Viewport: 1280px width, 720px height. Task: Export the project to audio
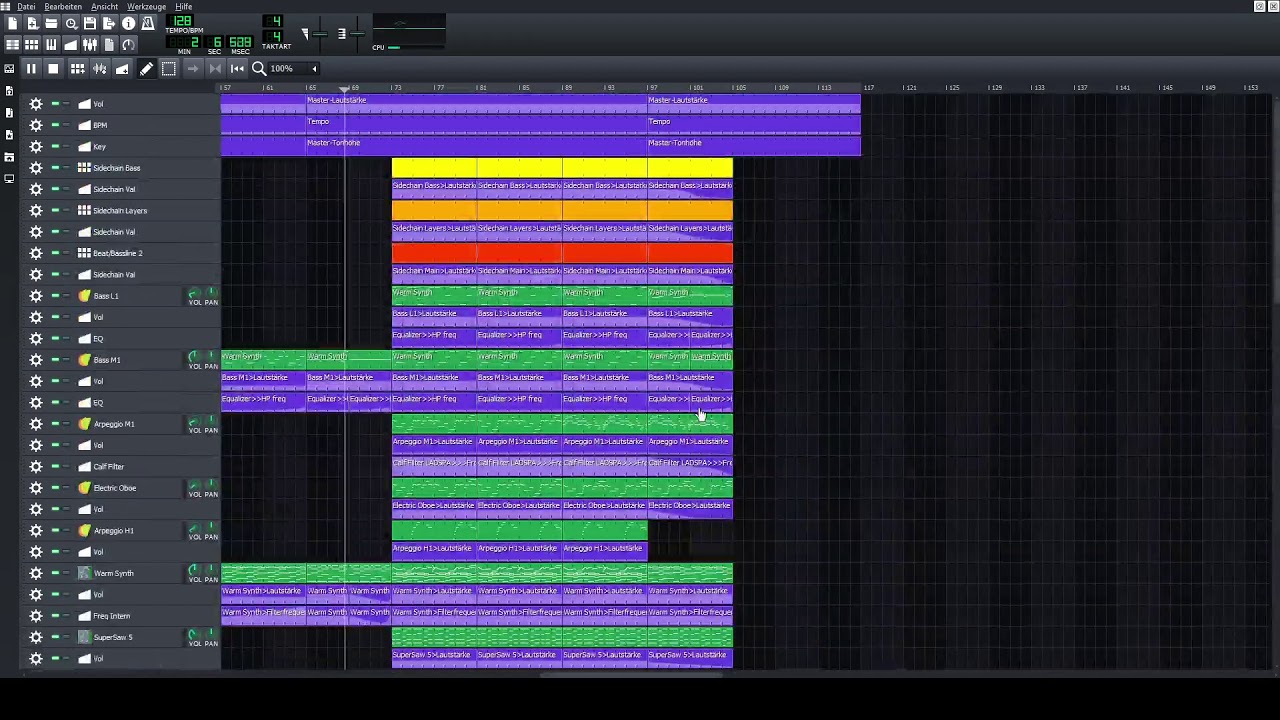point(109,23)
